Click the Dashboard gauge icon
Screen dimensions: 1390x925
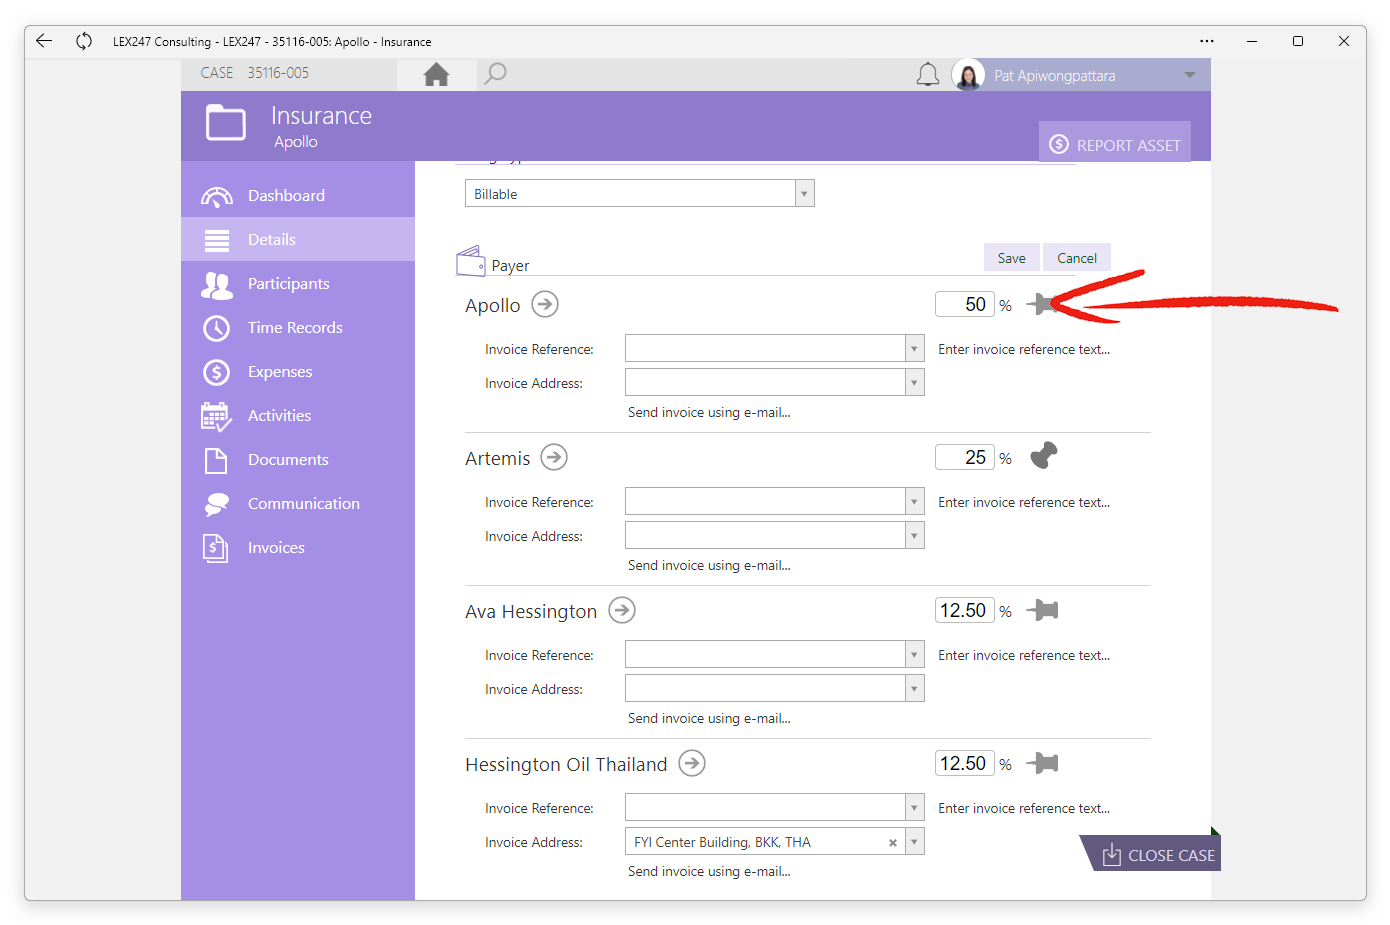pyautogui.click(x=217, y=196)
